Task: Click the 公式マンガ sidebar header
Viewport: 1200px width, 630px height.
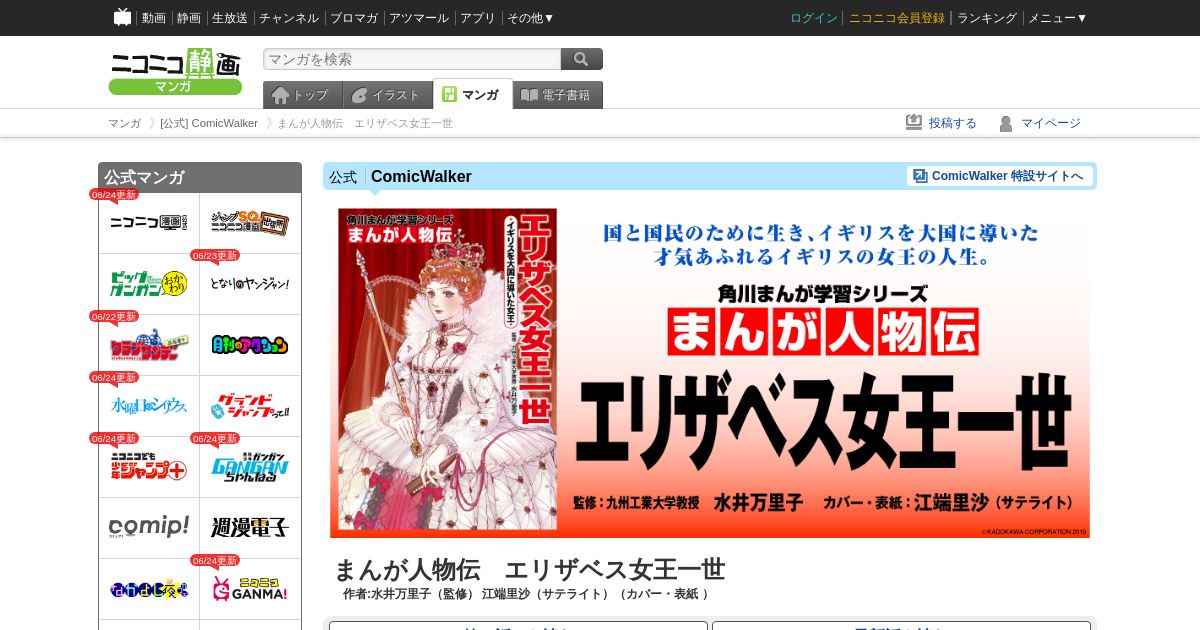Action: (200, 177)
